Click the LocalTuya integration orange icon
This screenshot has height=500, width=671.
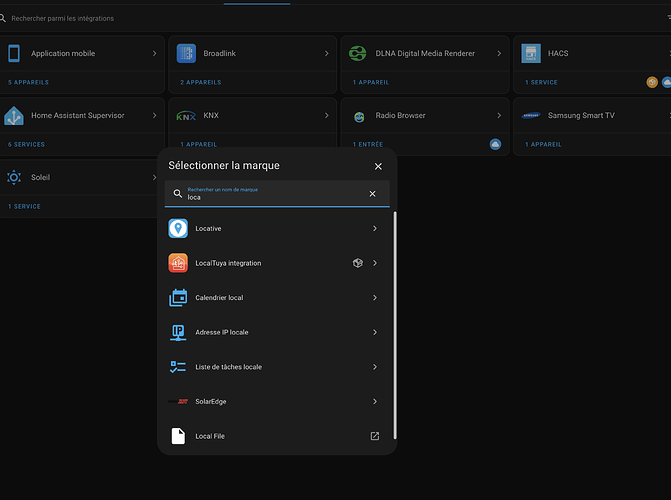point(178,263)
